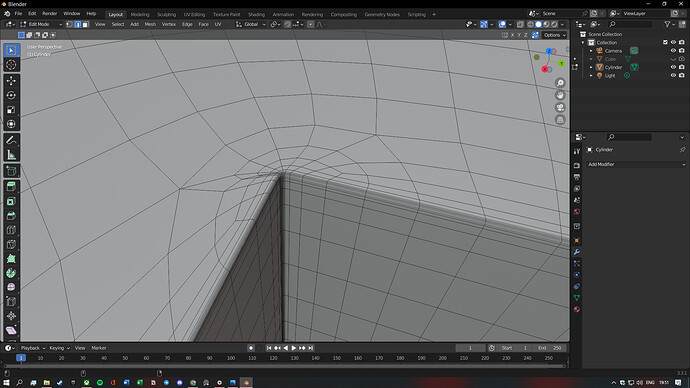Pick the Annotate tool
The image size is (690, 388).
pos(11,140)
